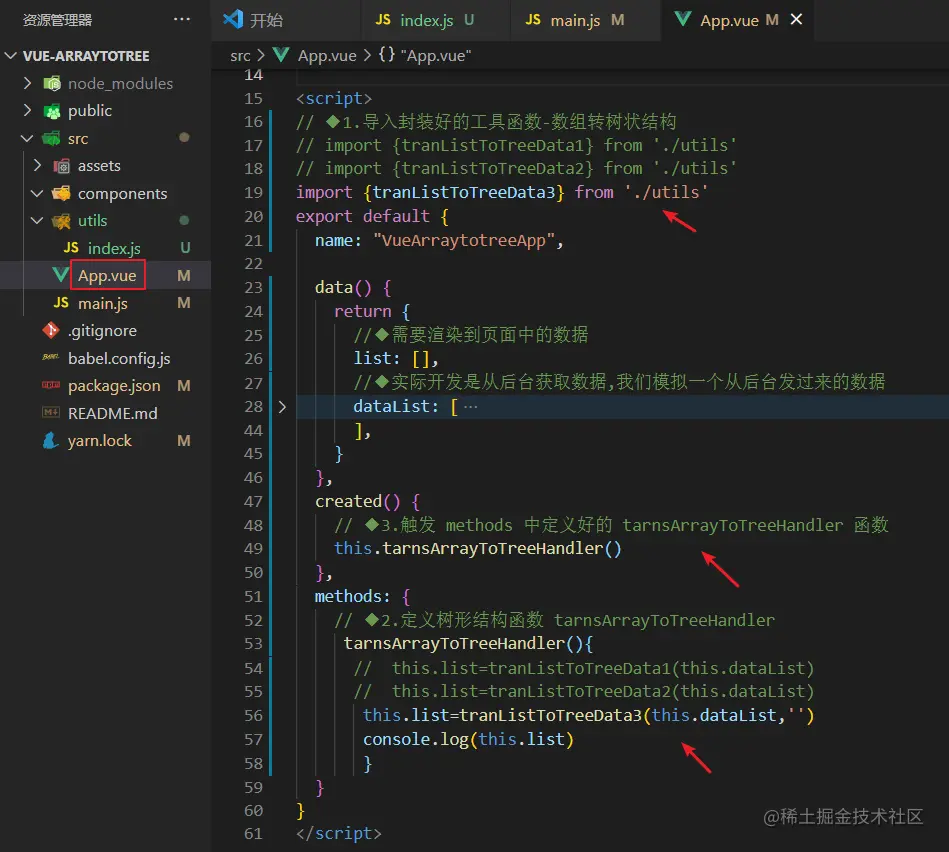The width and height of the screenshot is (949, 852).
Task: Click console.log(this.list) on line 57
Action: tap(468, 739)
